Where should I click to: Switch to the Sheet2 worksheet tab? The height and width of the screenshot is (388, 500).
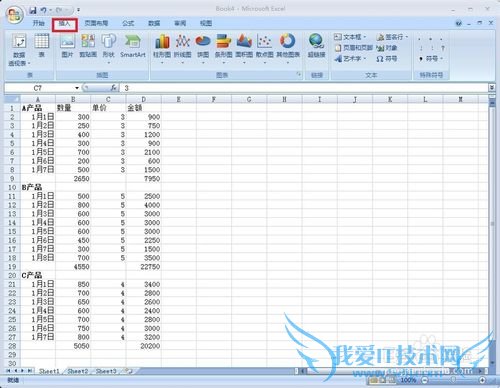point(78,371)
